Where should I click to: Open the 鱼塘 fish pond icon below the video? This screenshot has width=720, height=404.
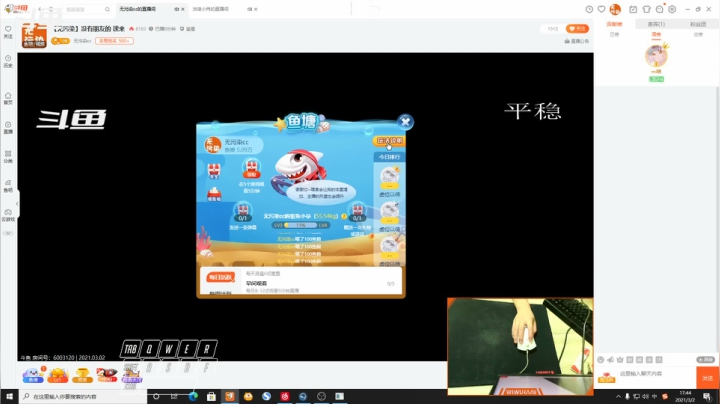(34, 375)
